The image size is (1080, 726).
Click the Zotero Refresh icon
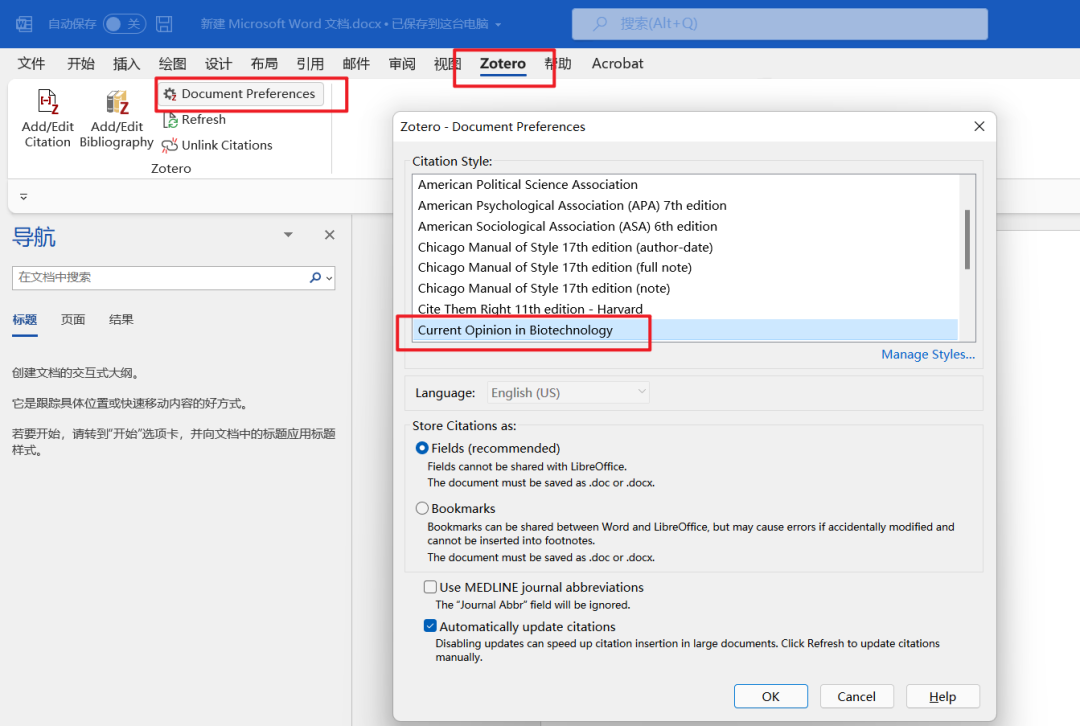pos(170,120)
